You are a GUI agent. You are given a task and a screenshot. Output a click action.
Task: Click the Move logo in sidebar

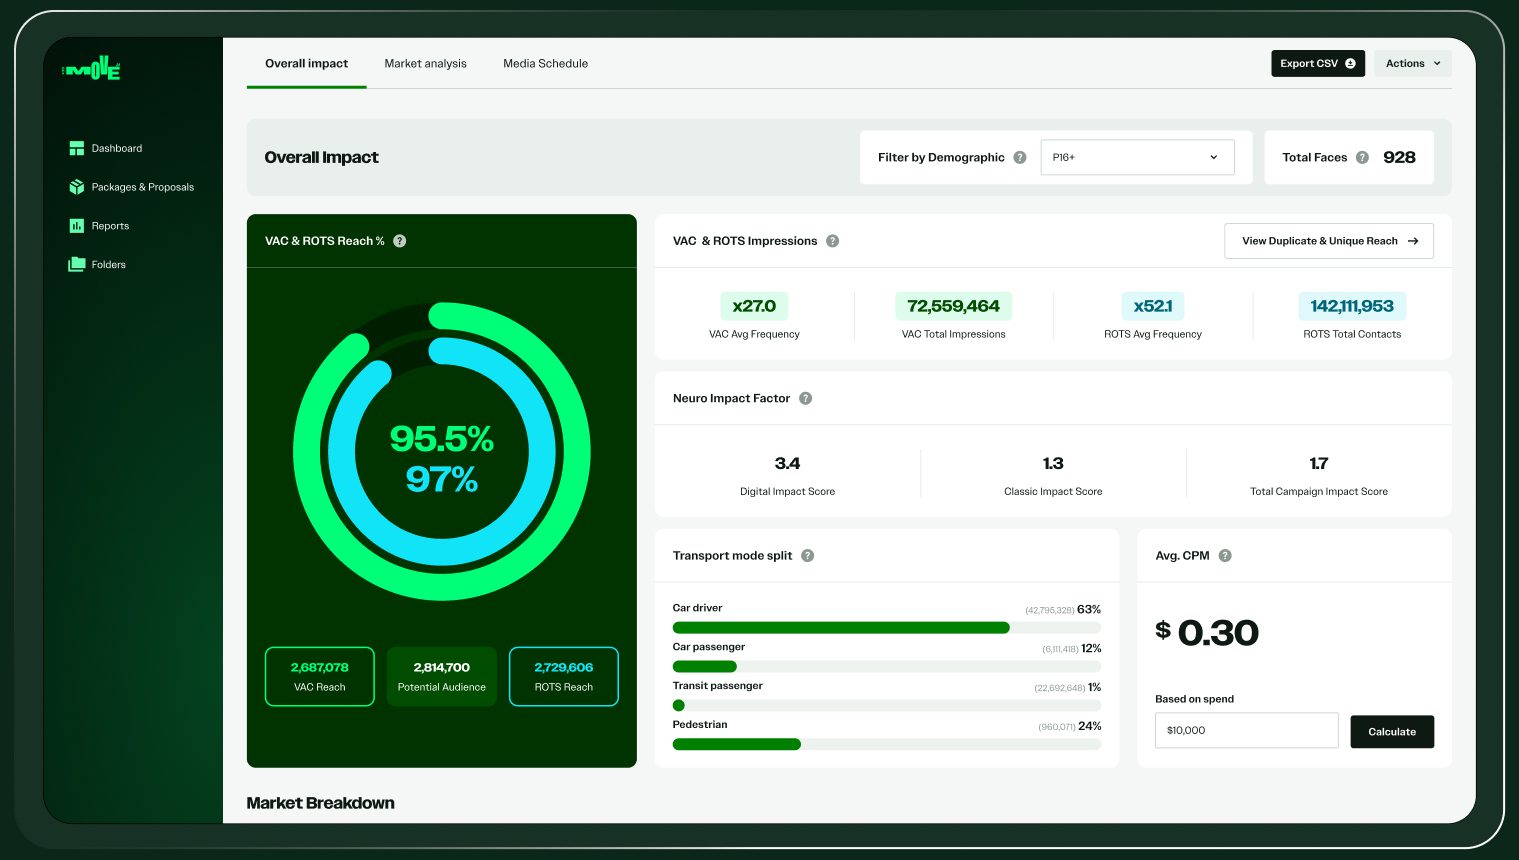click(x=92, y=69)
